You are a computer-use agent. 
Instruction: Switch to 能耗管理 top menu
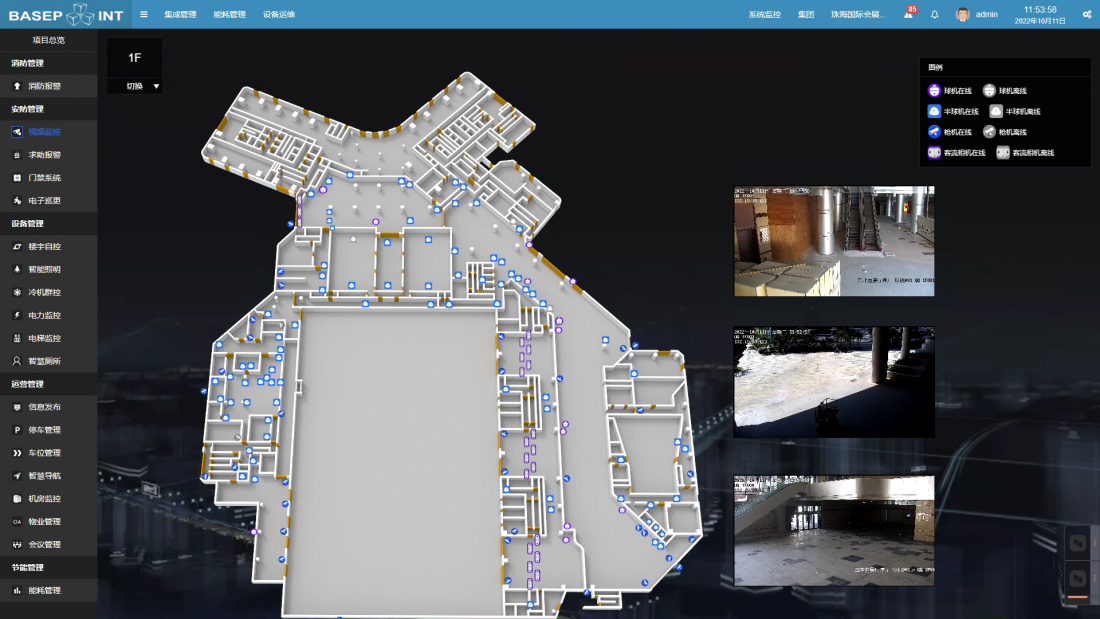(x=229, y=14)
